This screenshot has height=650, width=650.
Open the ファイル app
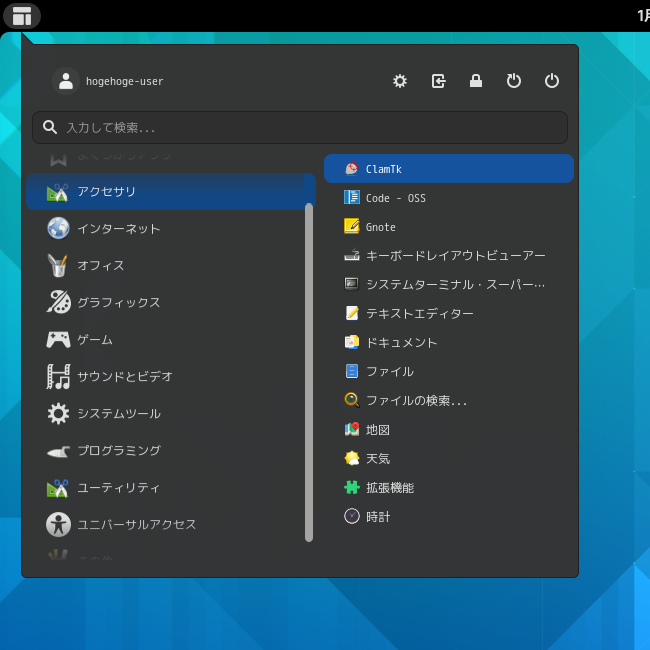pos(449,371)
